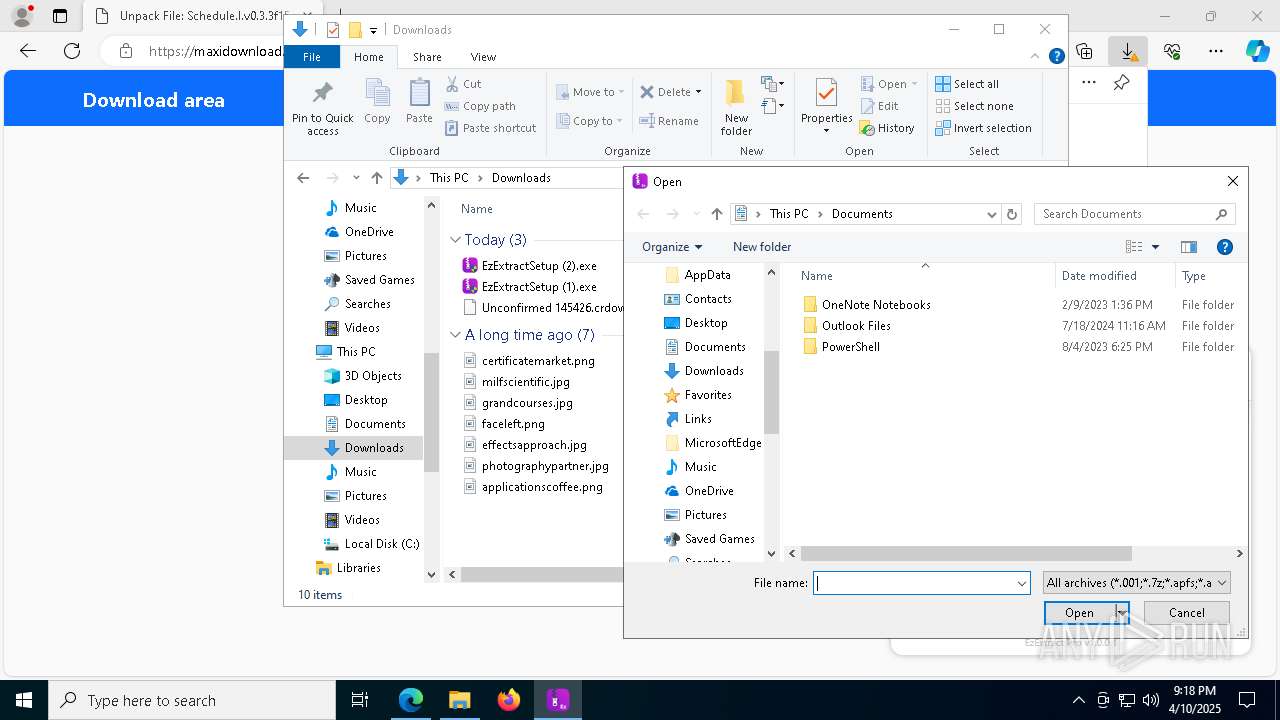Click the Cut scissors command
Viewport: 1280px width, 720px height.
[x=463, y=84]
